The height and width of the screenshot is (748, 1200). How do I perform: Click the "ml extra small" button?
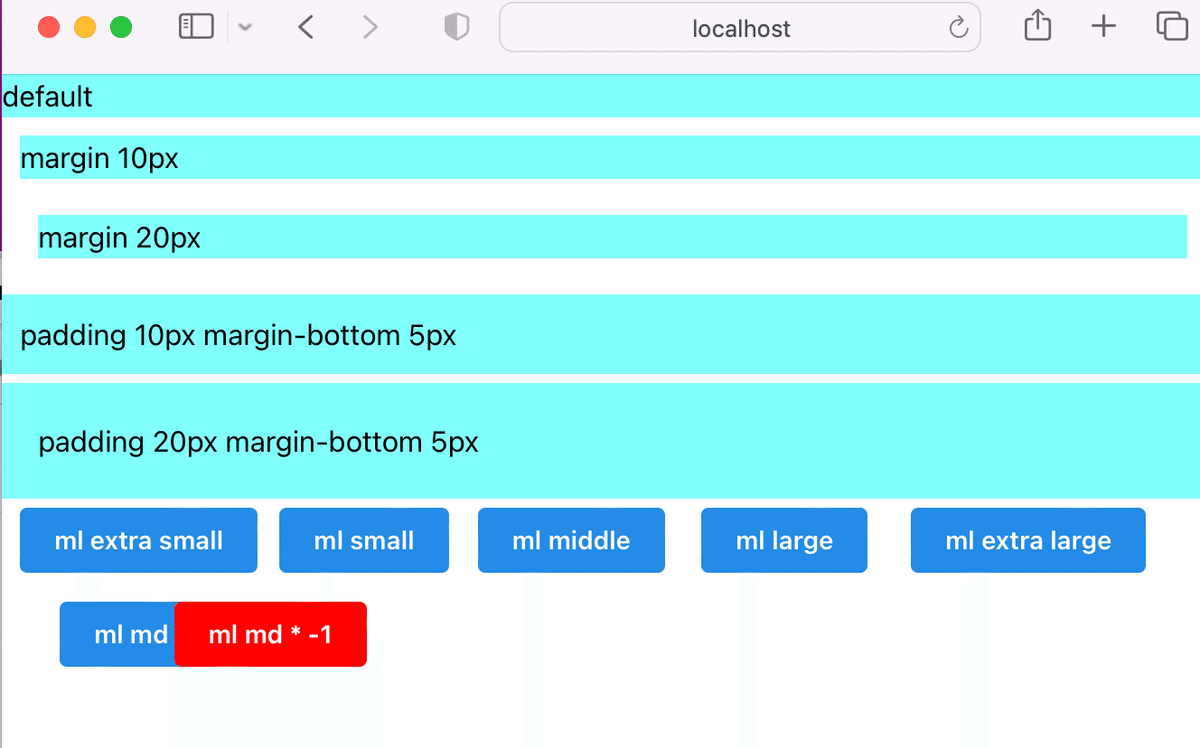point(139,540)
